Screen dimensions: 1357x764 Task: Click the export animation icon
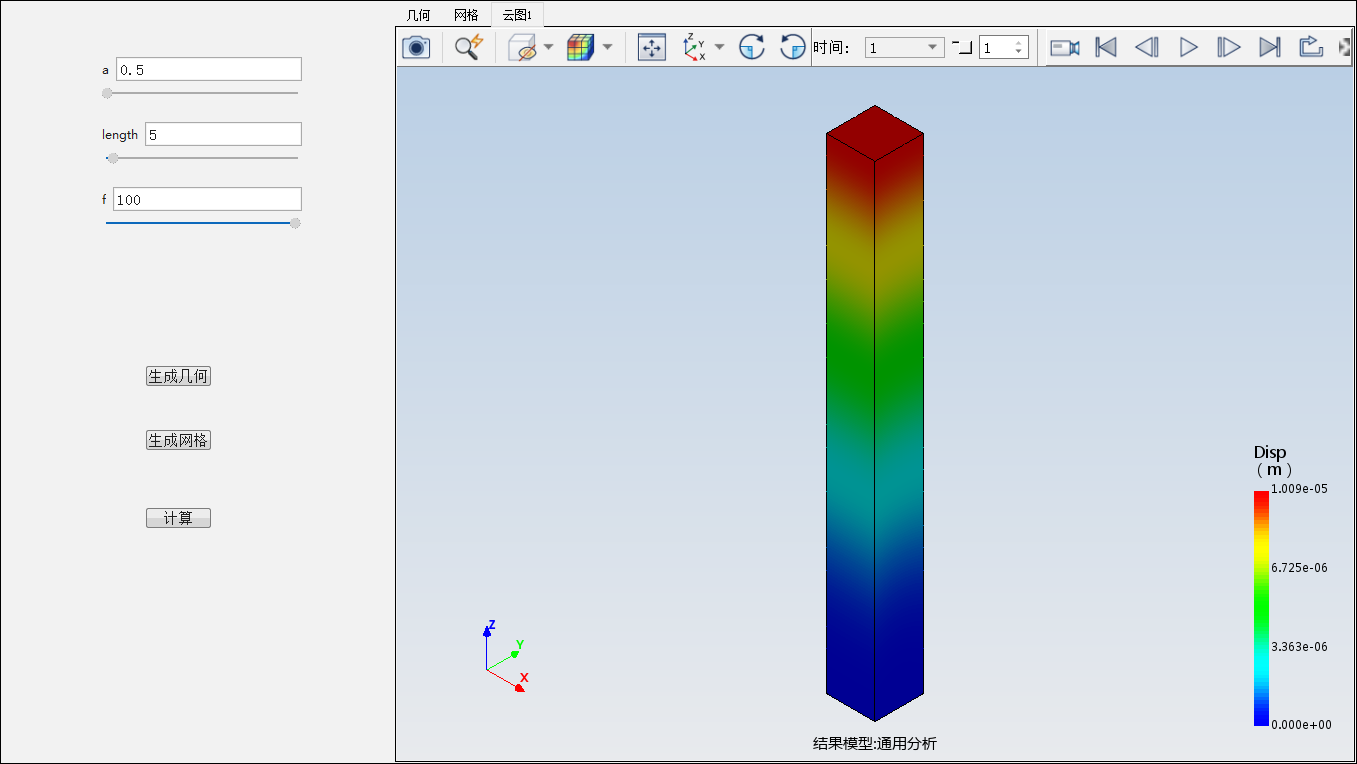click(1311, 47)
